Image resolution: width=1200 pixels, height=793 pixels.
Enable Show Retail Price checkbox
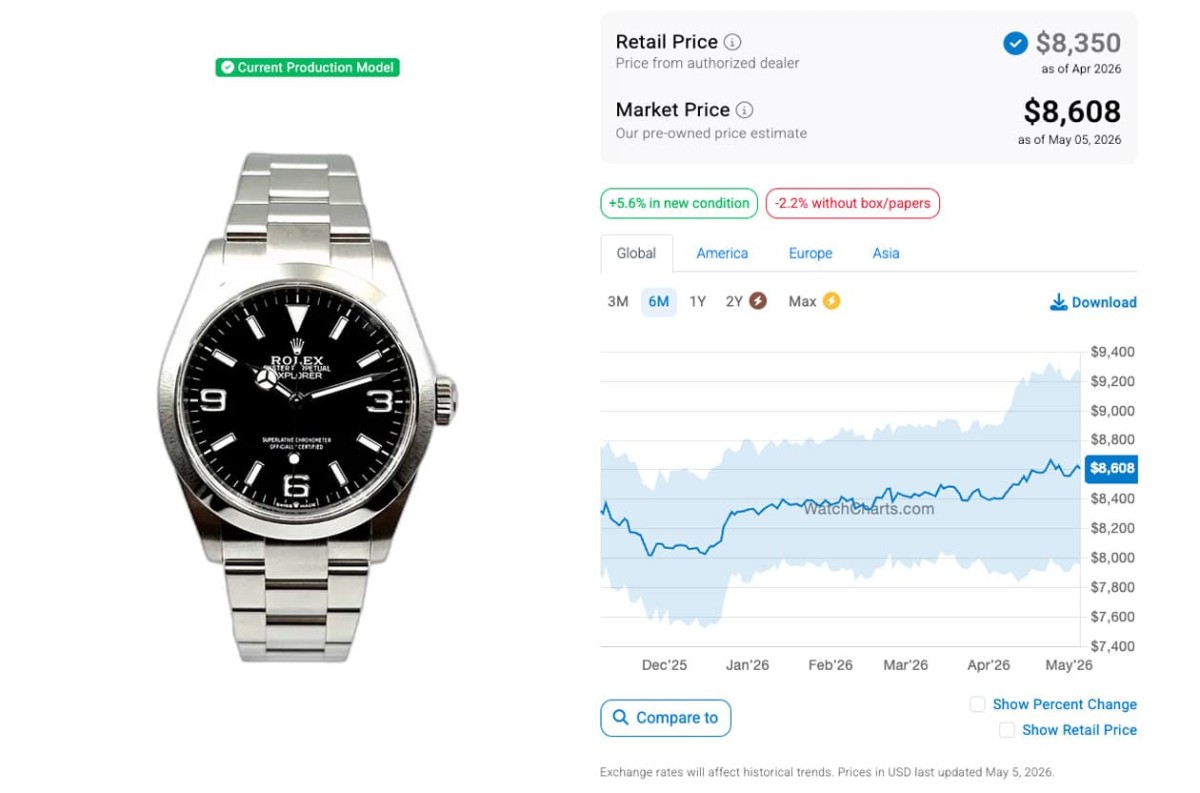[x=1007, y=730]
